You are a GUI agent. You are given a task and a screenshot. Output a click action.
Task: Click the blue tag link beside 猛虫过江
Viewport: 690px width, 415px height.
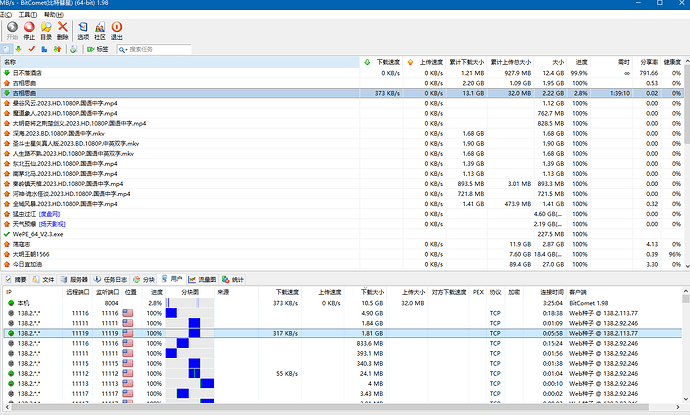(x=49, y=214)
